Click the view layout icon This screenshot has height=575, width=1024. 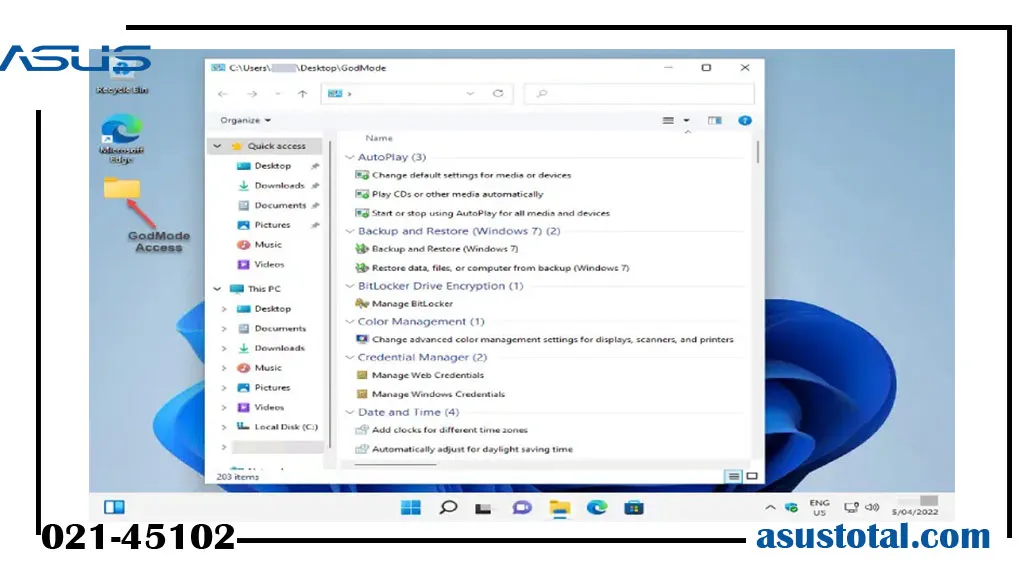[668, 120]
